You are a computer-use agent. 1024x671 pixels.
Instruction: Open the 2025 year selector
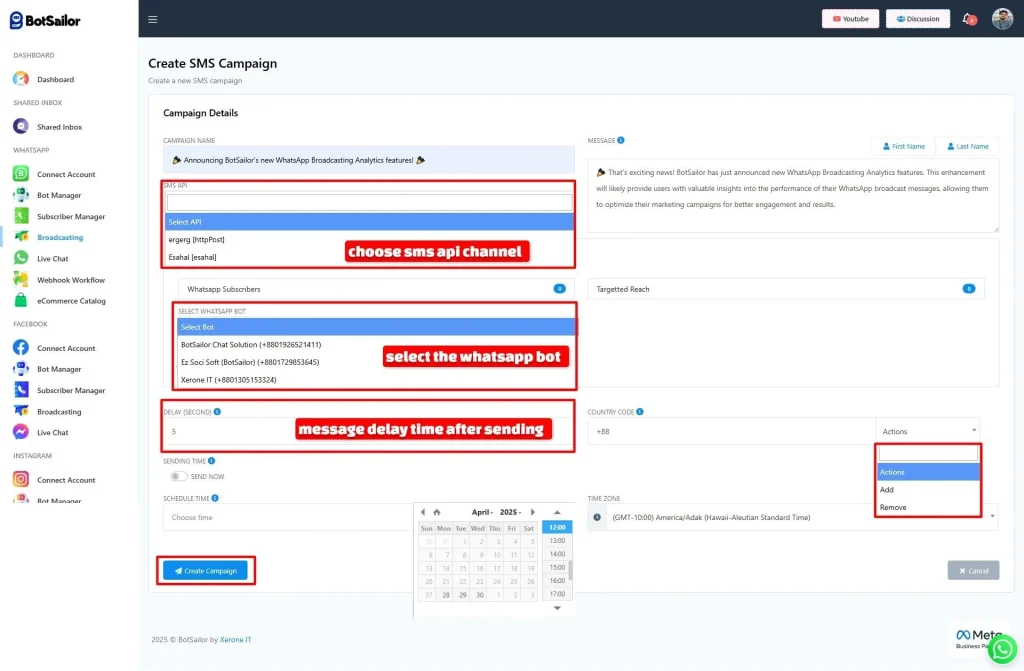pyautogui.click(x=511, y=512)
